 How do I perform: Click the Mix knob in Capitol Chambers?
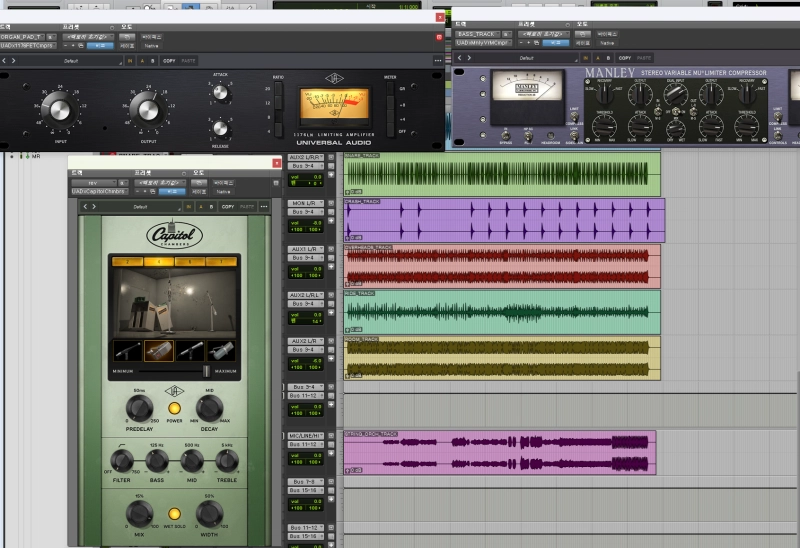(139, 513)
